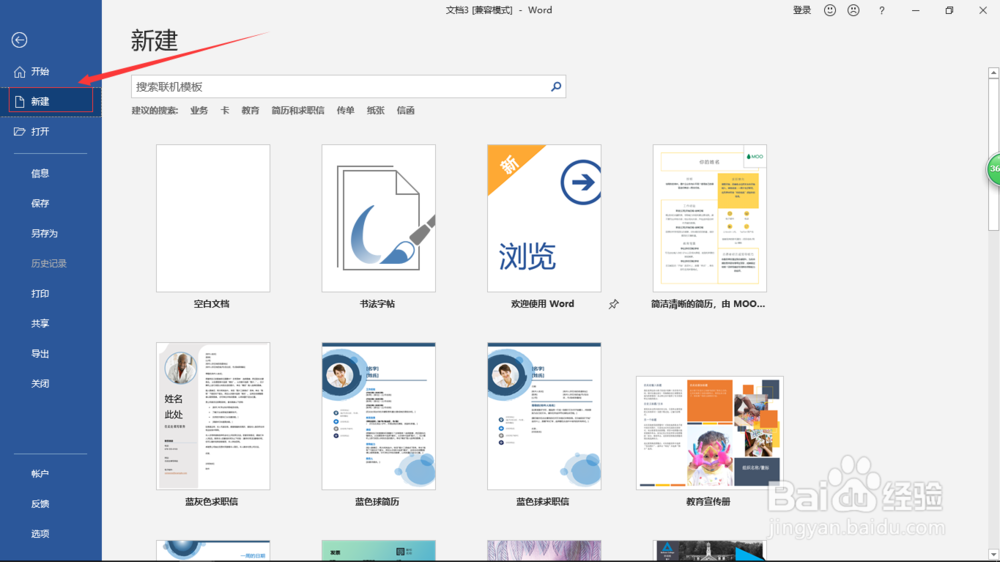Click the scrollbar down arrow
This screenshot has width=1000, height=562.
(994, 554)
